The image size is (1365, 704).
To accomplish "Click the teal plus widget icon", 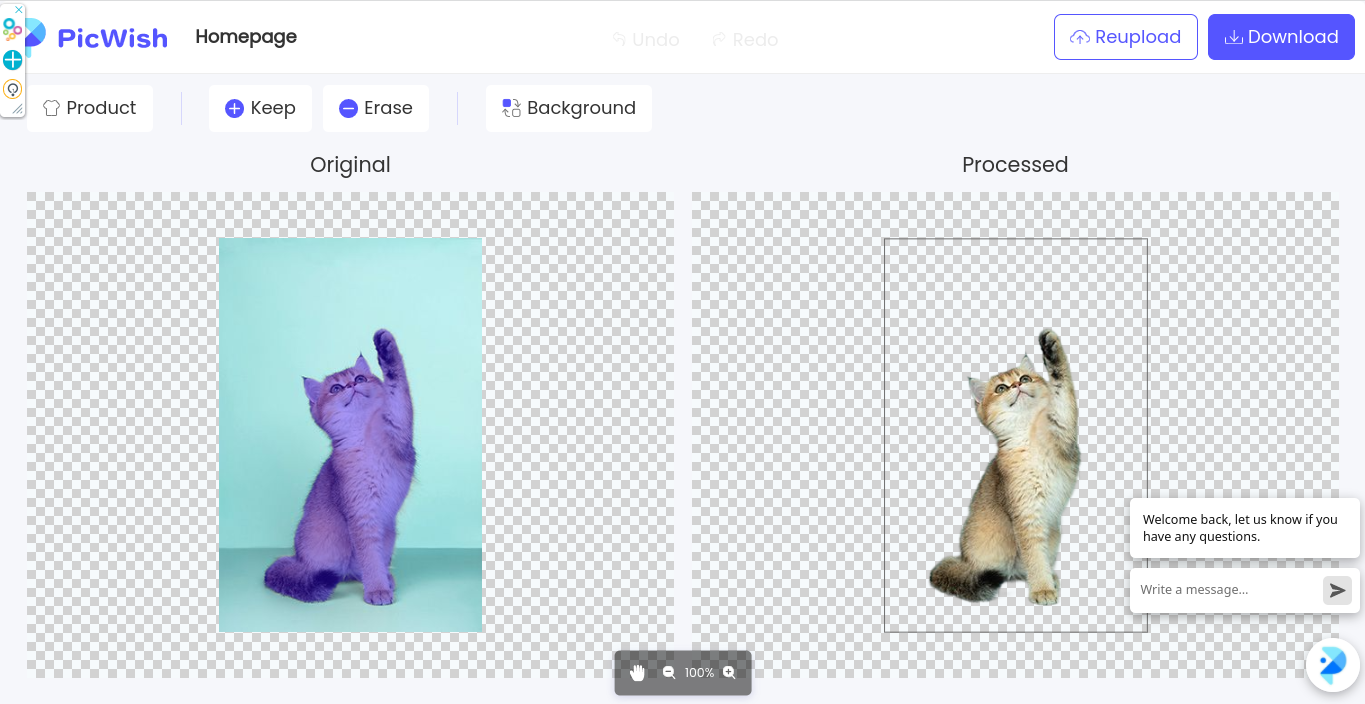I will tap(12, 60).
